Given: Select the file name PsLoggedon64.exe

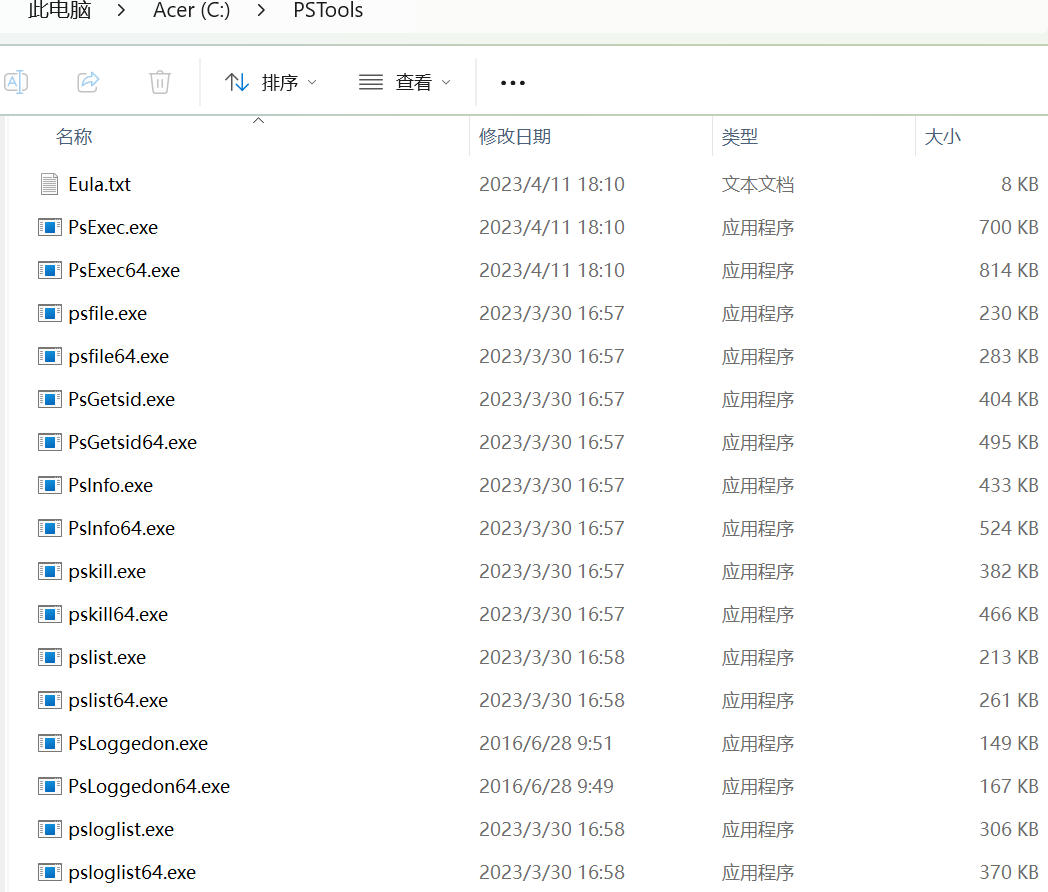Looking at the screenshot, I should pos(149,786).
